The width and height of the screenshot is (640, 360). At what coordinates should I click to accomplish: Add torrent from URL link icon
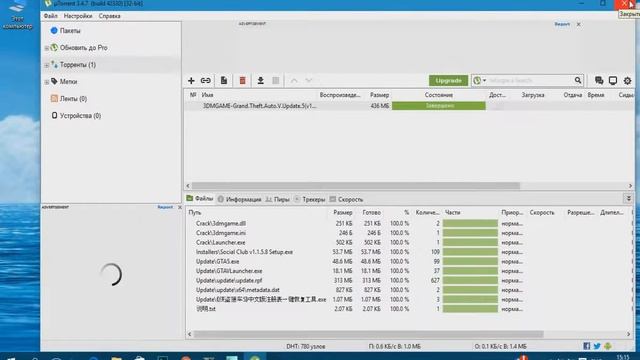point(206,80)
